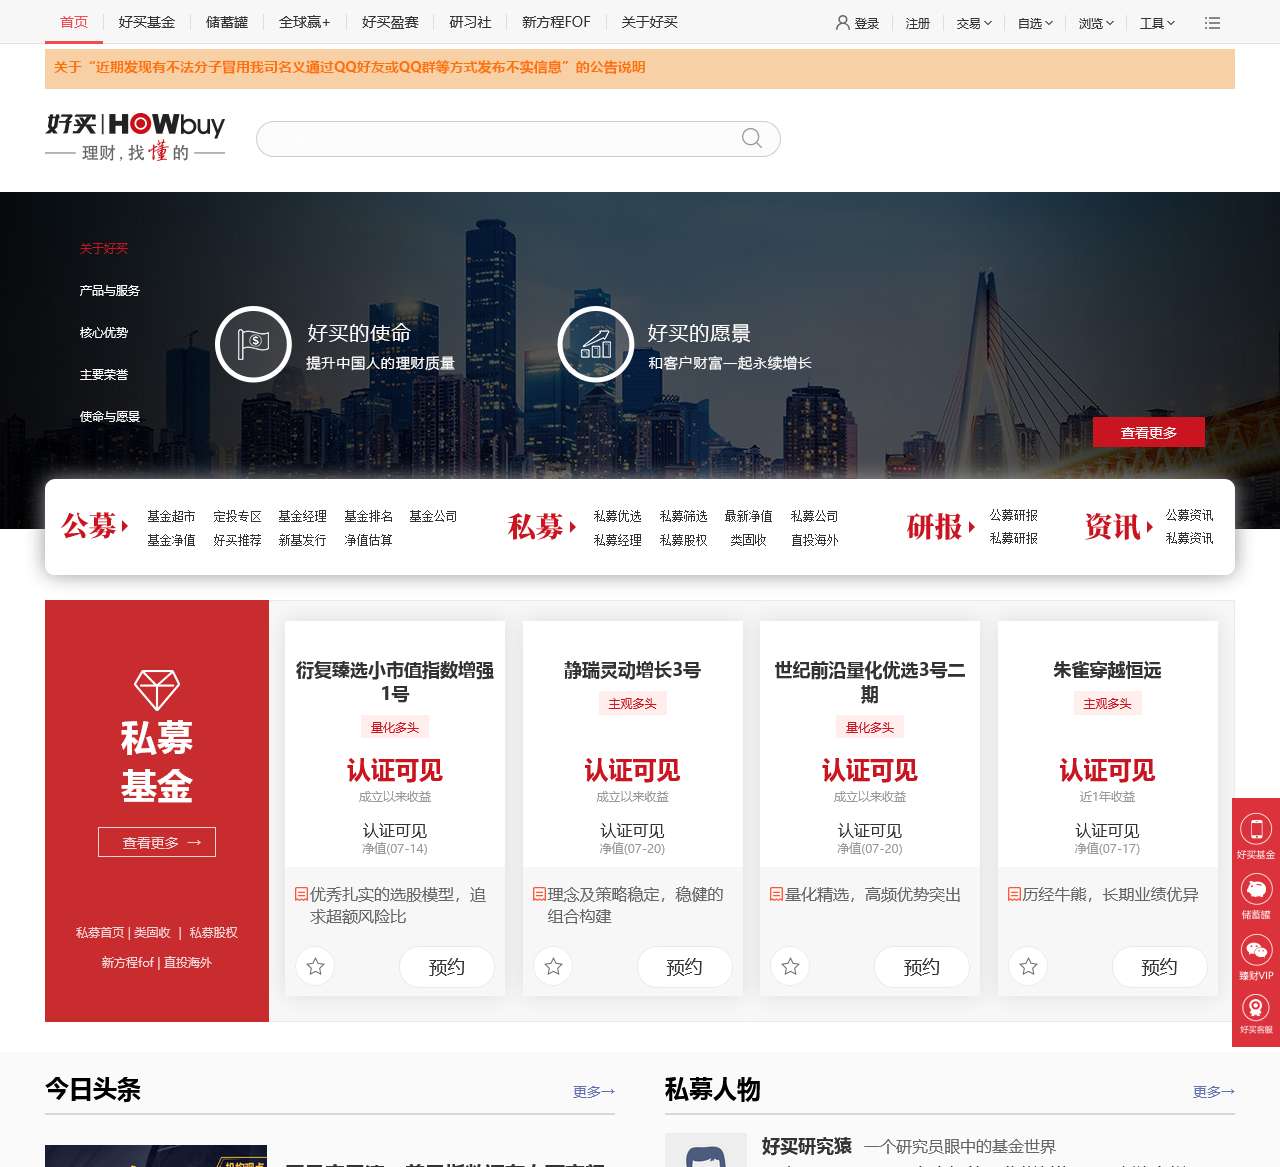This screenshot has width=1280, height=1167.
Task: Click the 好买的愿景 chart icon
Action: click(595, 344)
